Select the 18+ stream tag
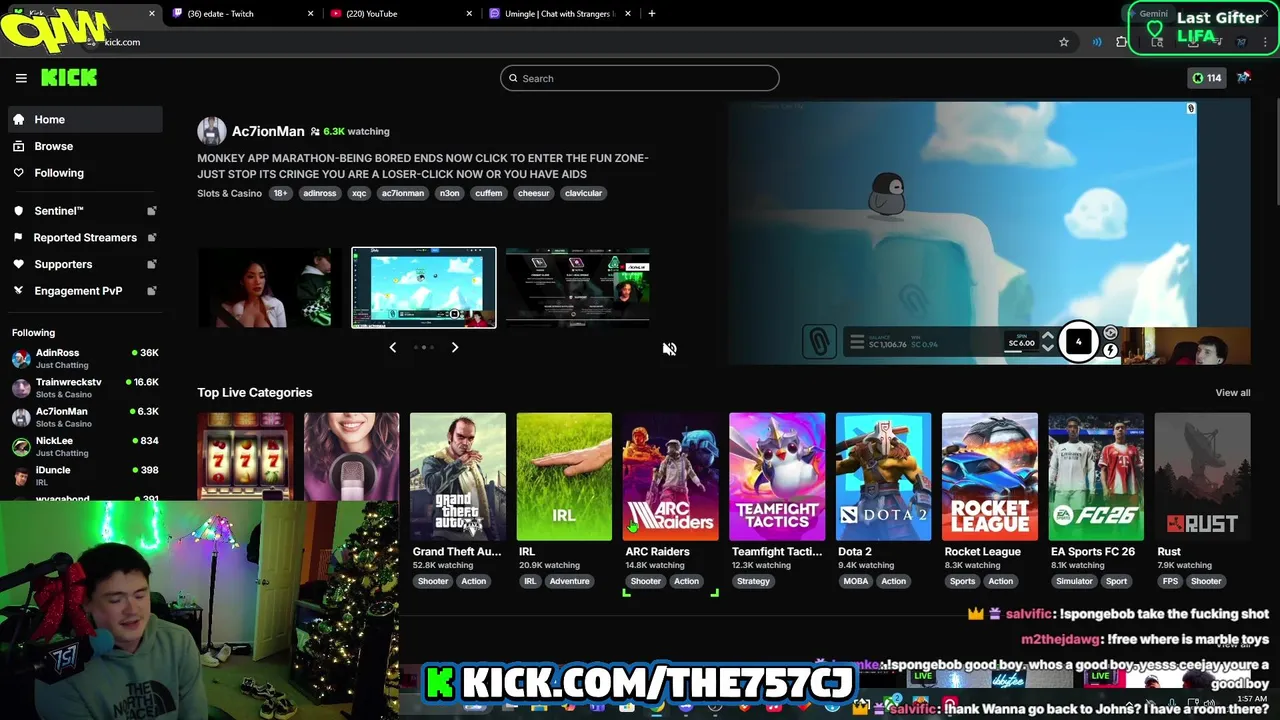 tap(280, 193)
